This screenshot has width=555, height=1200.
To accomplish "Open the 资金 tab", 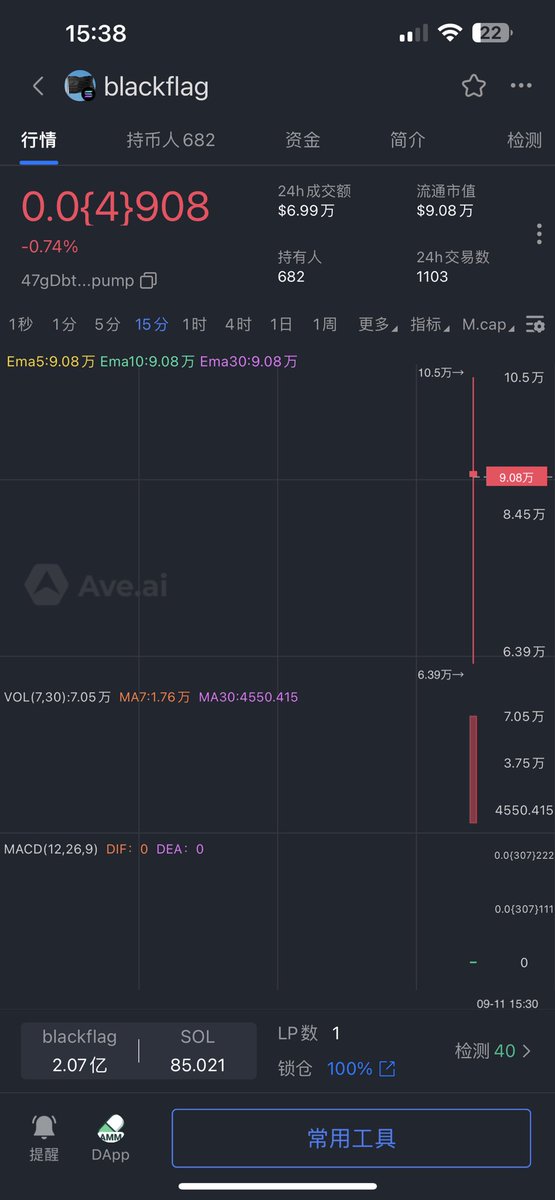I will [x=303, y=140].
